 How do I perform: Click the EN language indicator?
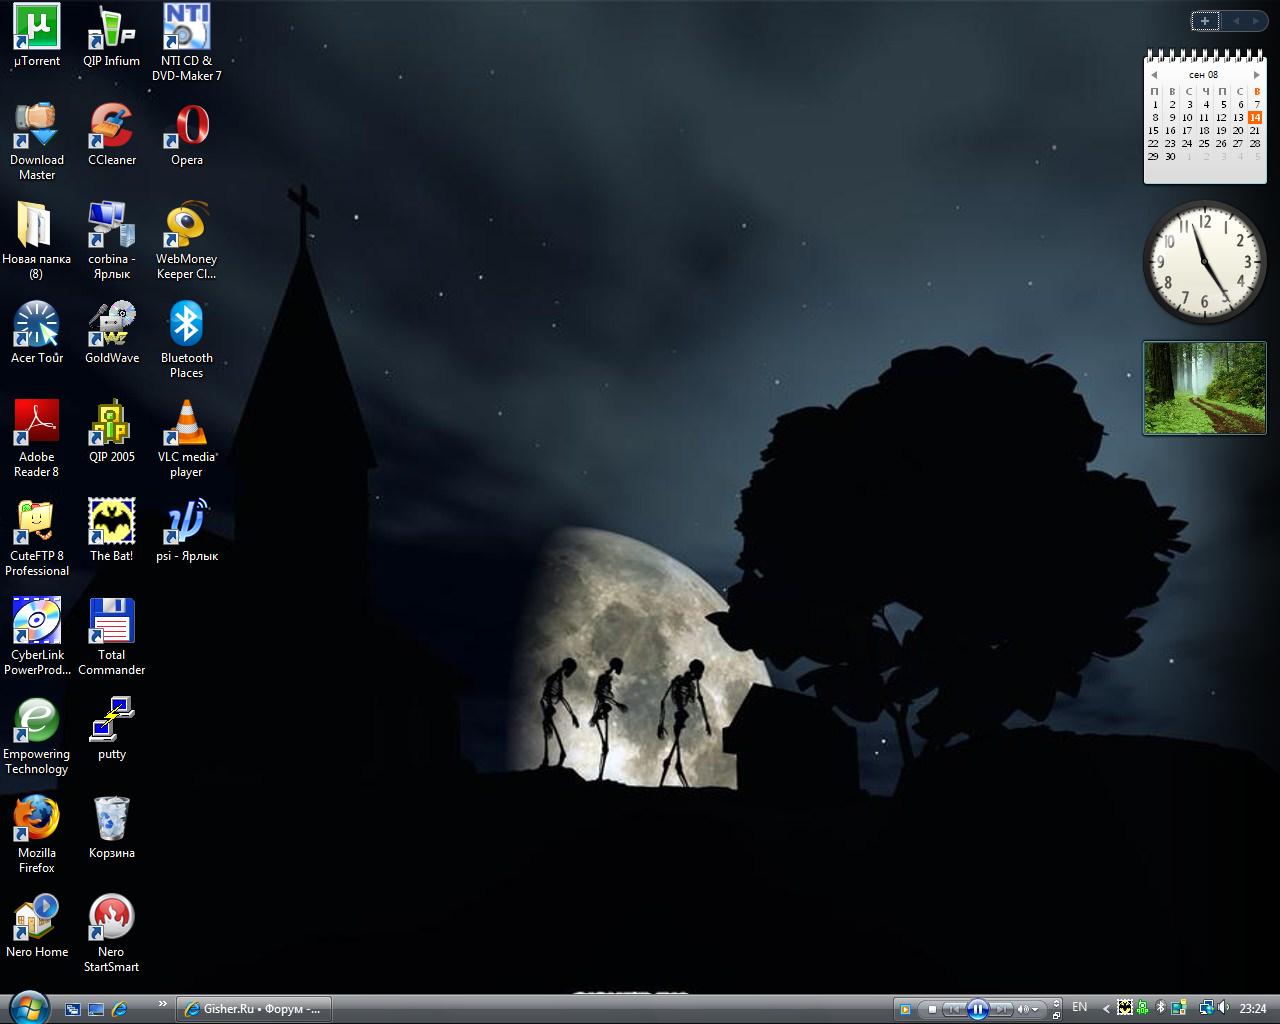[x=1080, y=1008]
